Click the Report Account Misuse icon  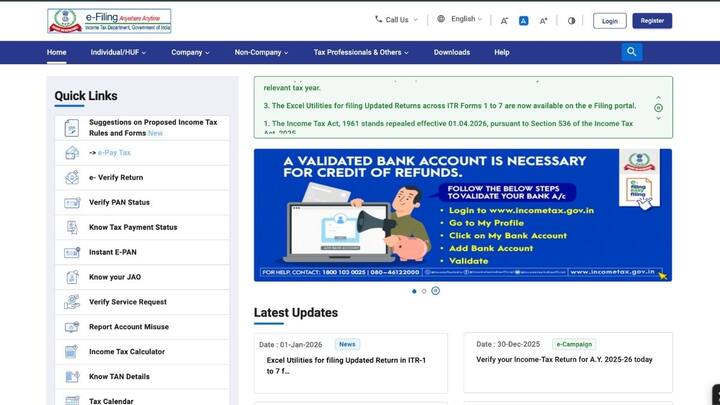[x=72, y=327]
